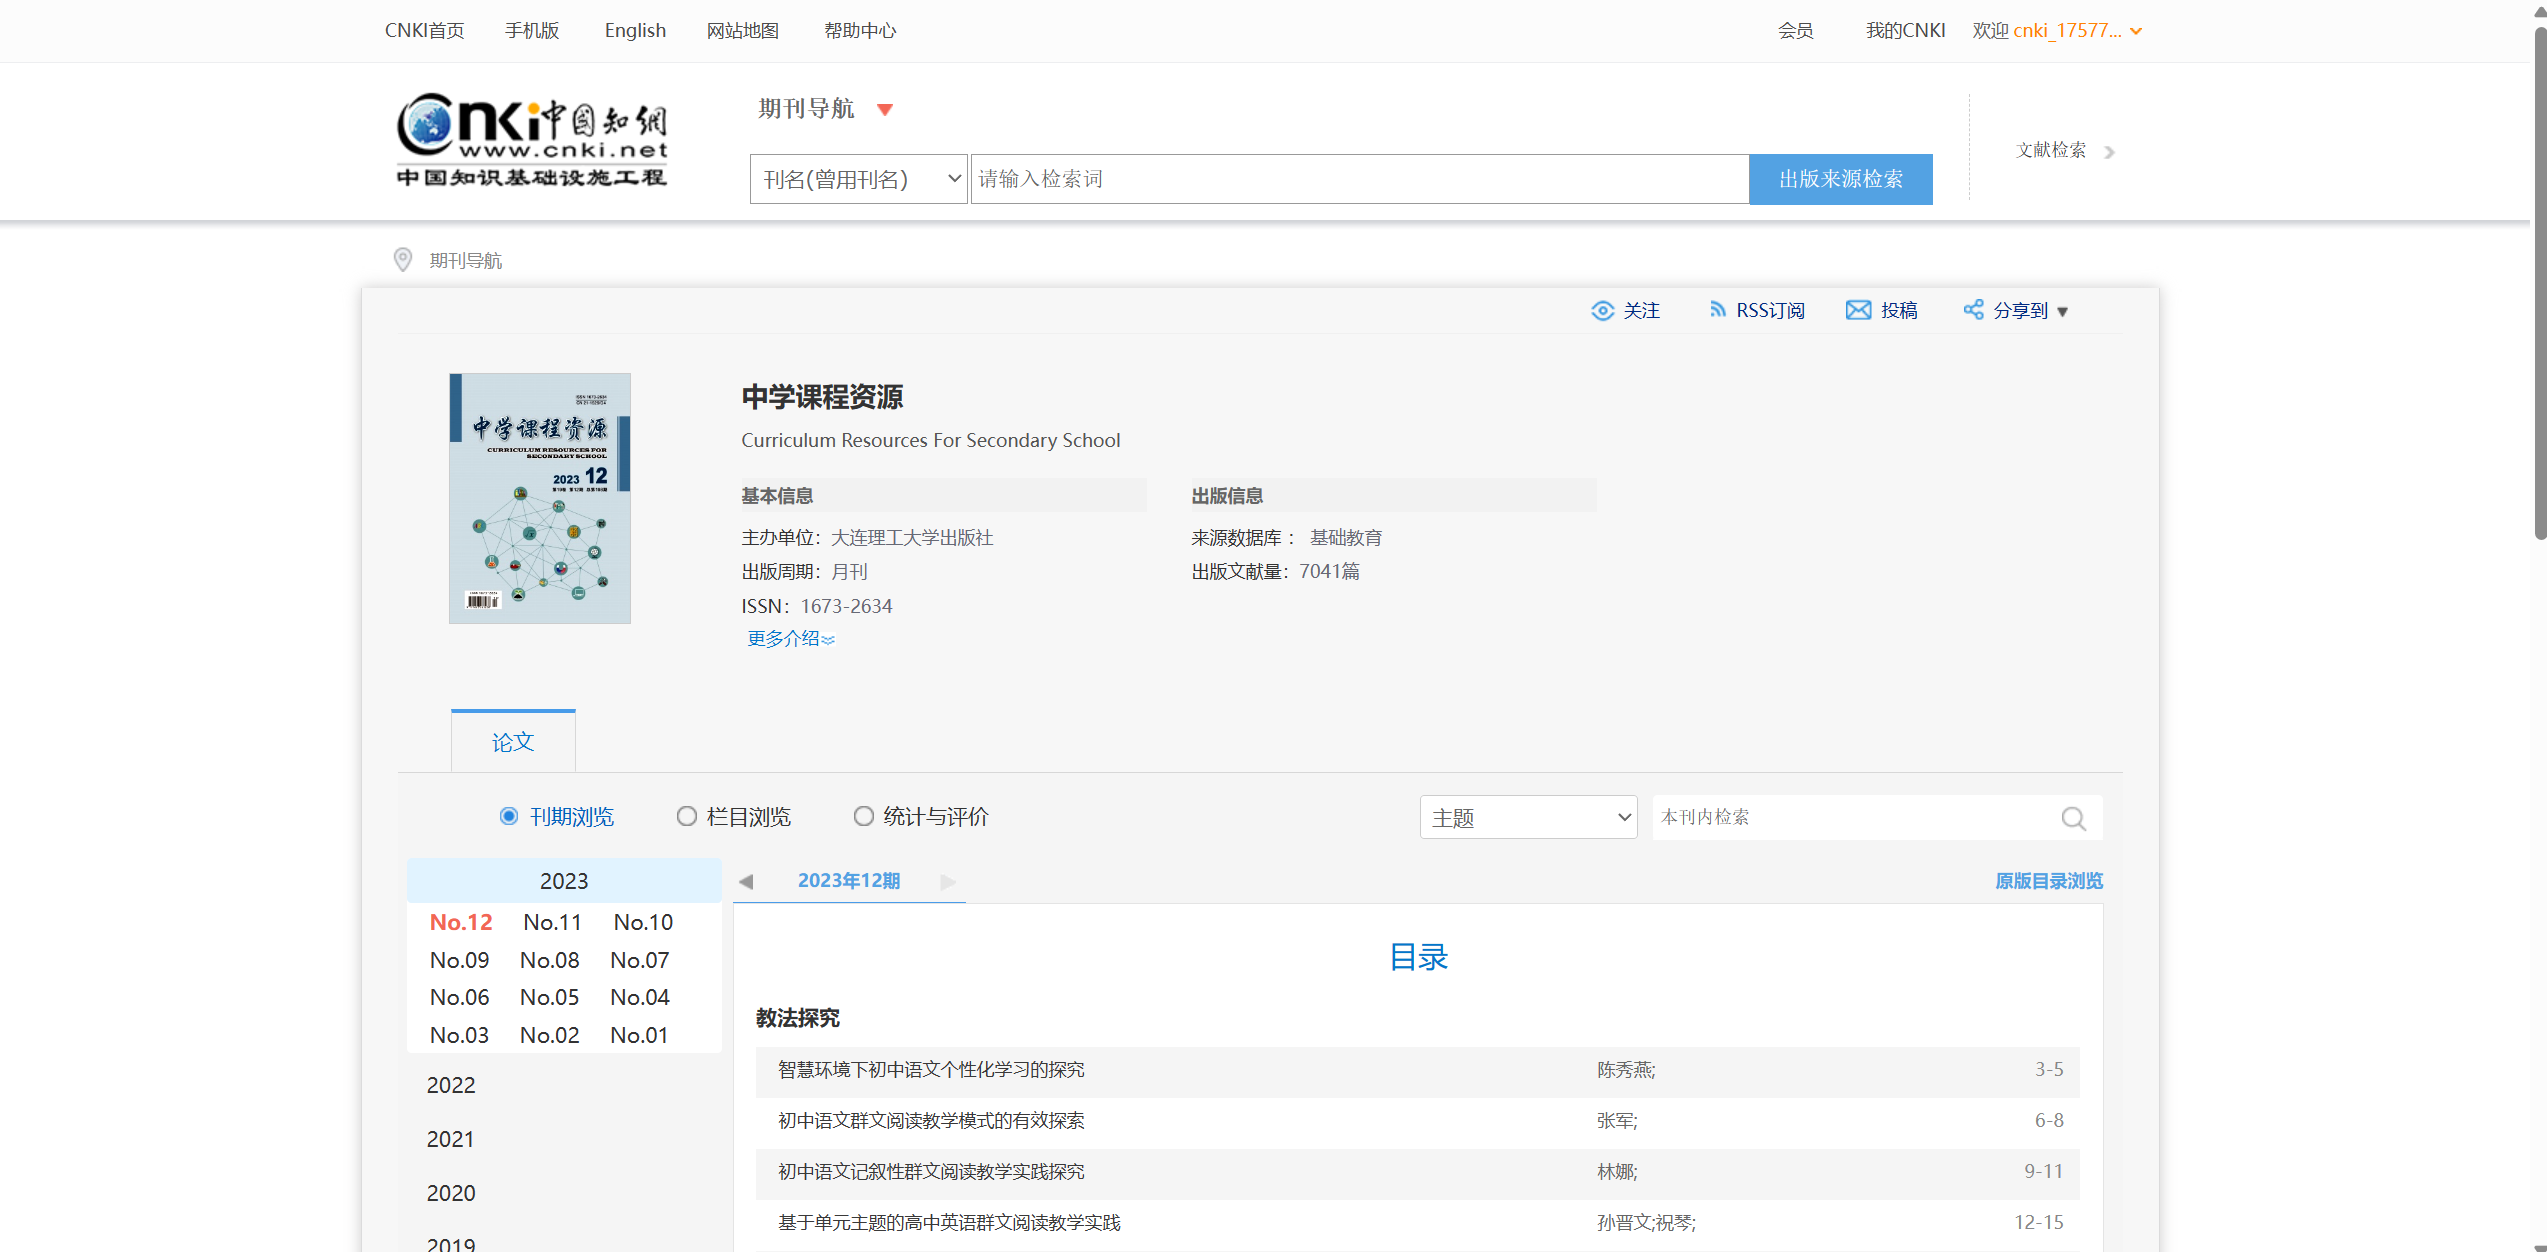Open the 期刊导航 dropdown triangle

pyautogui.click(x=885, y=110)
